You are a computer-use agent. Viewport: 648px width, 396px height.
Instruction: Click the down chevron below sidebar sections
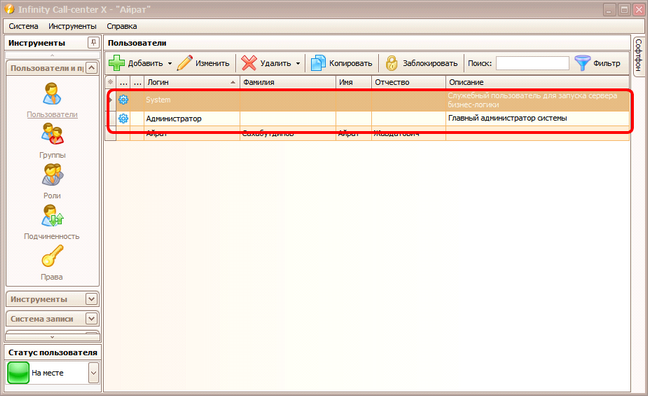(x=52, y=337)
